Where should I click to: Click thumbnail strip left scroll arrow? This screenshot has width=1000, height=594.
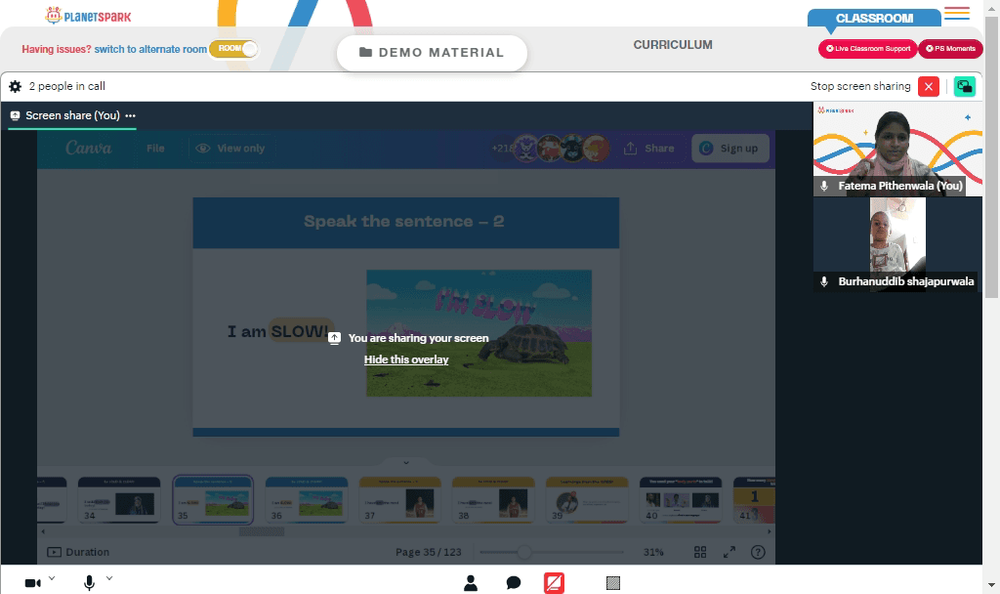coord(43,531)
